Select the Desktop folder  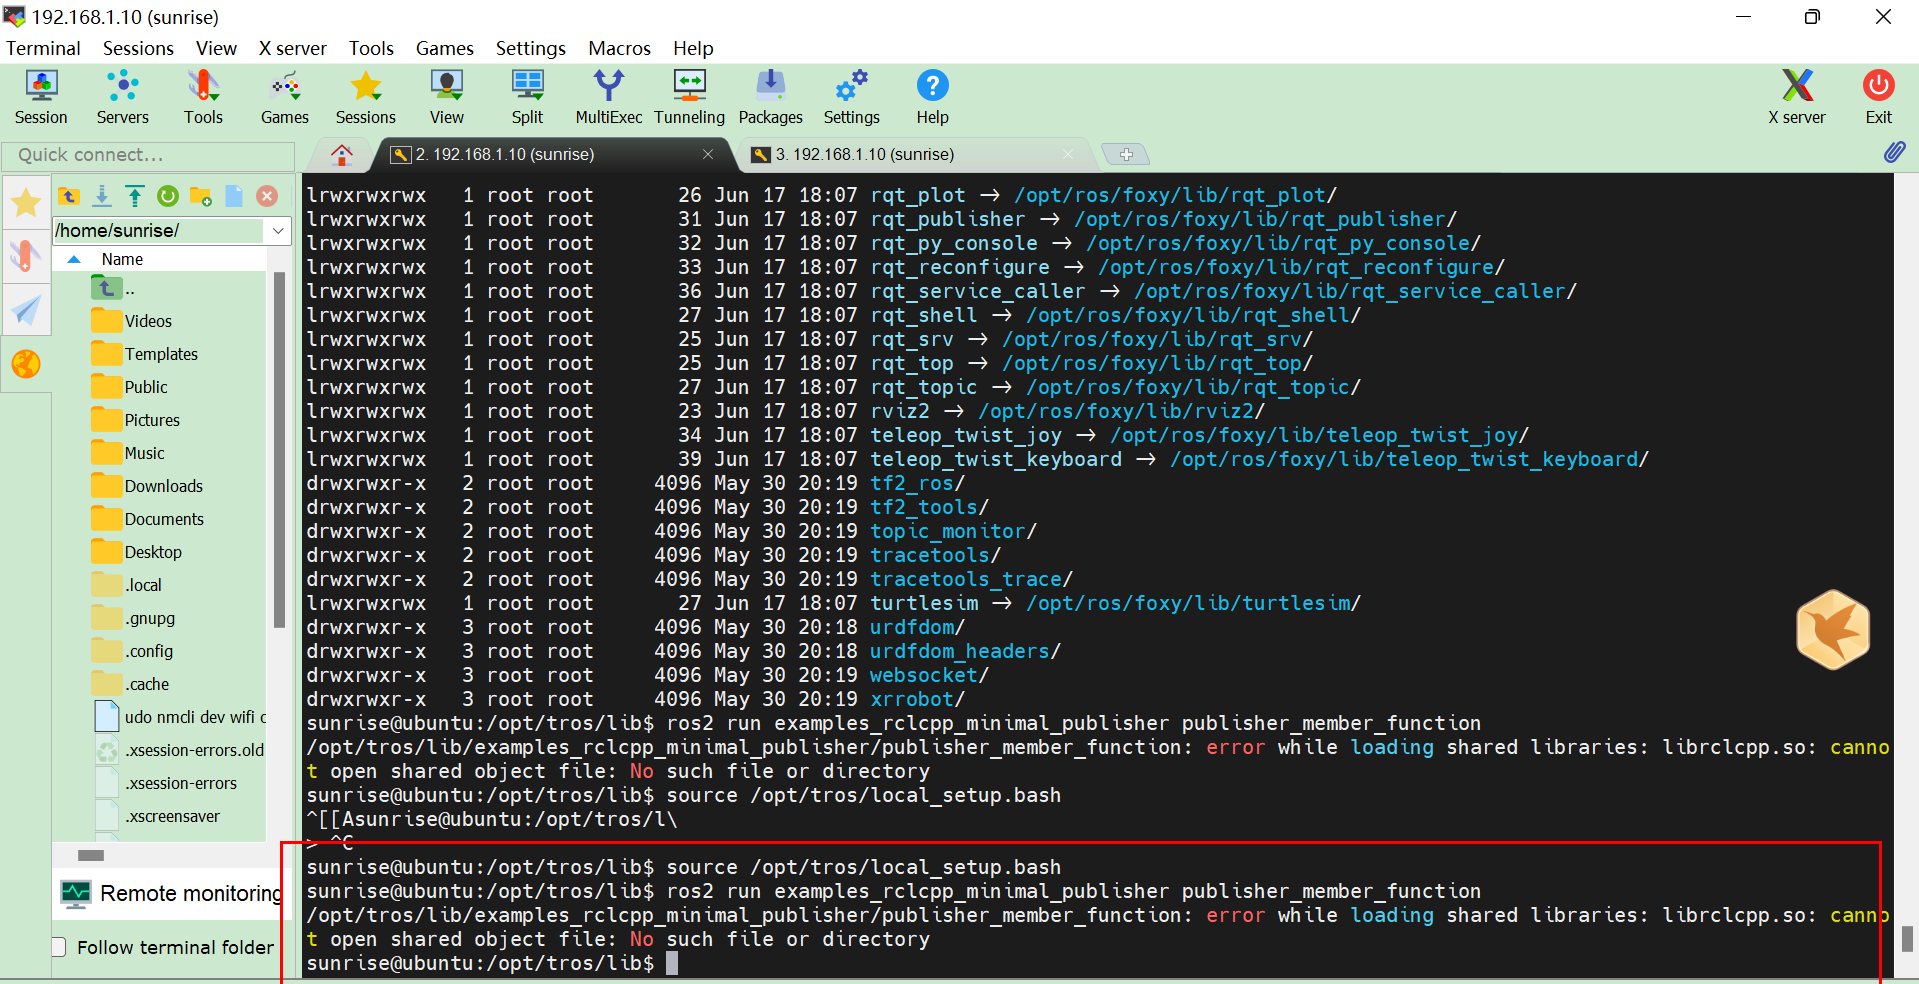click(137, 552)
